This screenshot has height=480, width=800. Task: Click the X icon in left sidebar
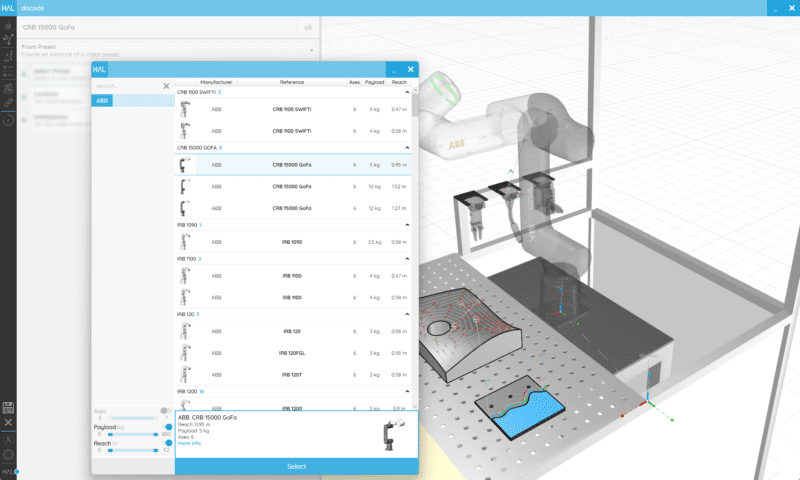[8, 423]
